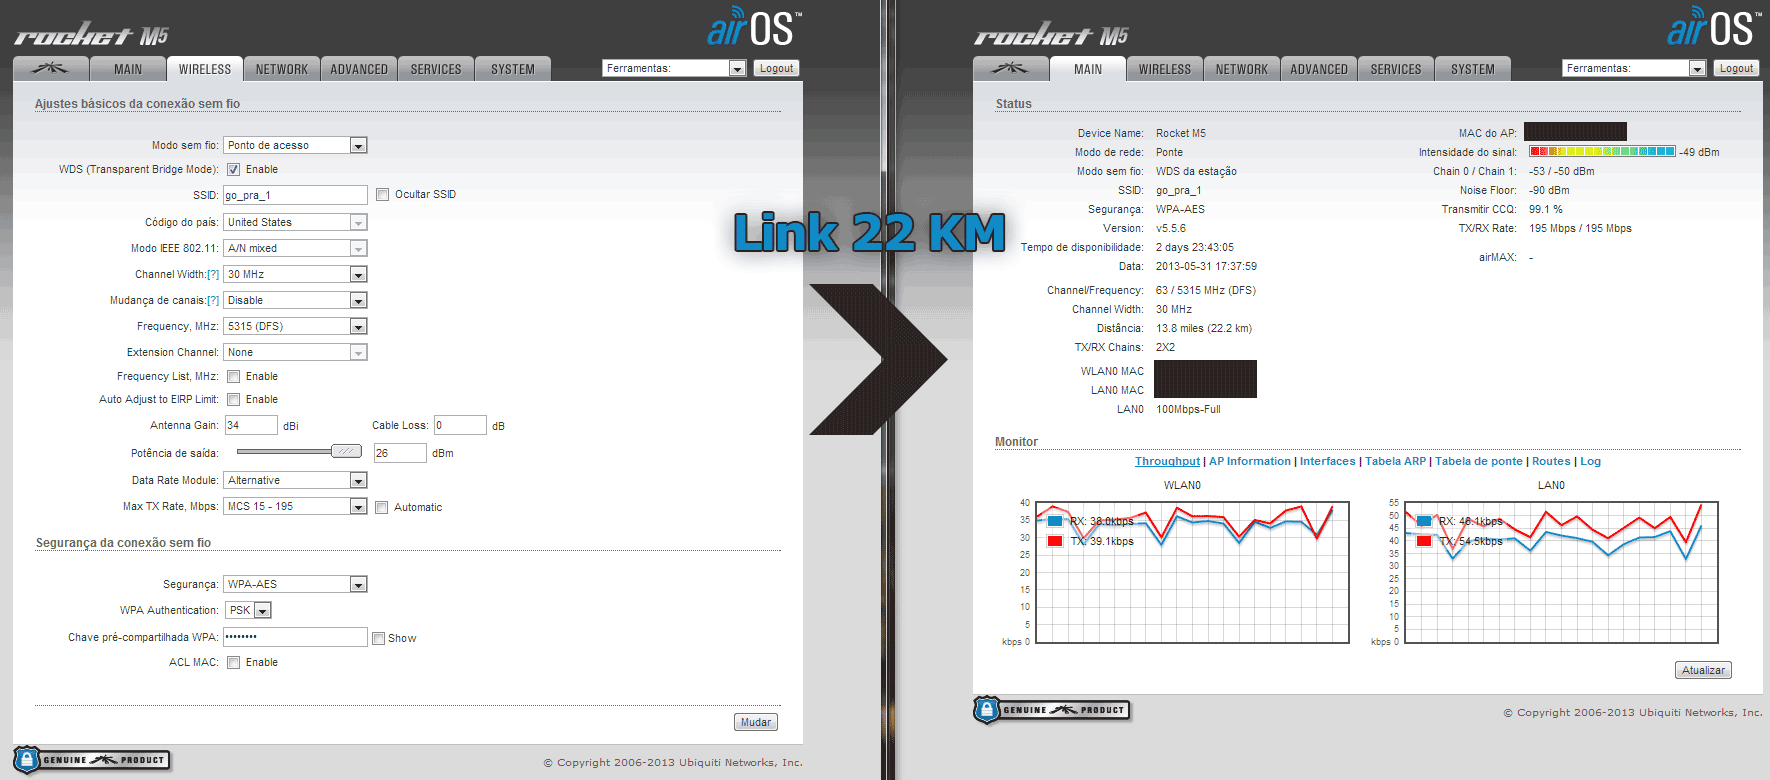Enable the Frequency List MHz checkbox
The width and height of the screenshot is (1770, 780).
click(233, 377)
